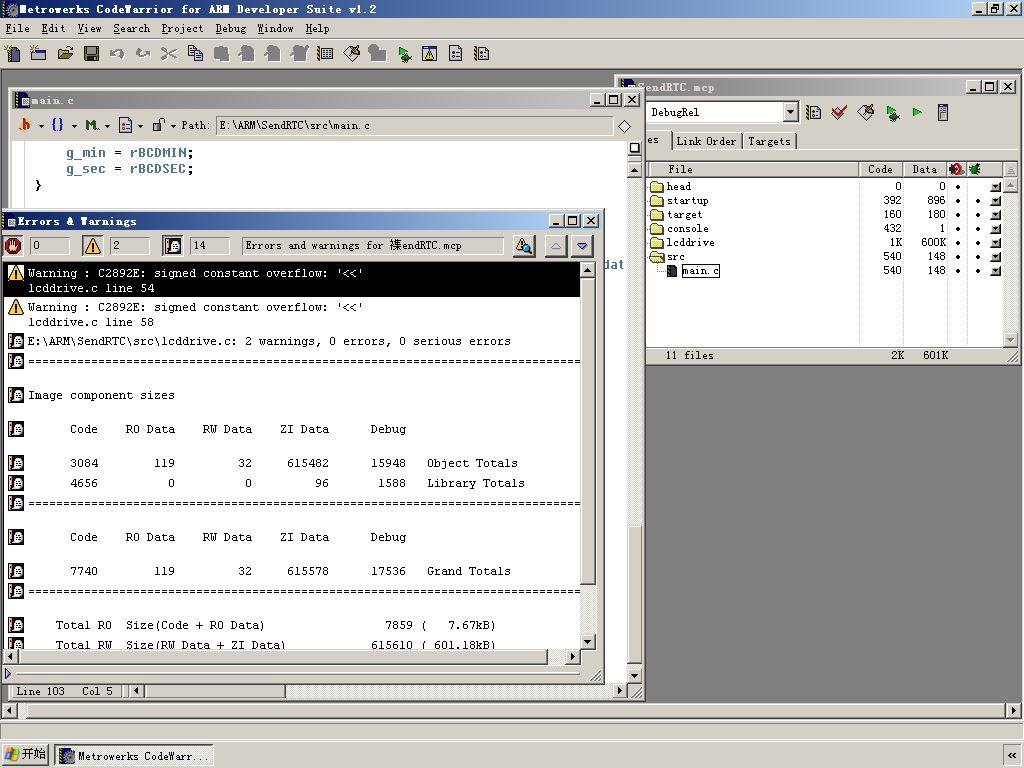Select the lcddrive.c line 58 warning

click(x=292, y=314)
